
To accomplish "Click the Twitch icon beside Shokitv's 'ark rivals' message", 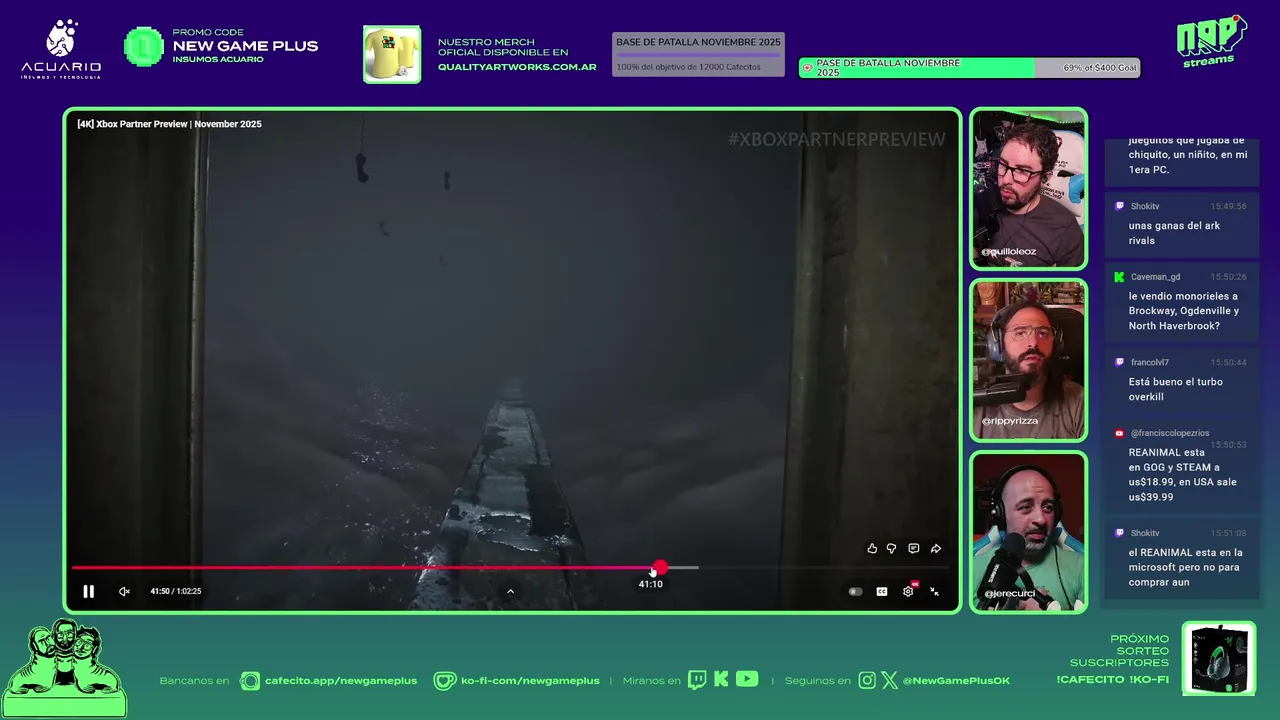I will (x=1119, y=206).
